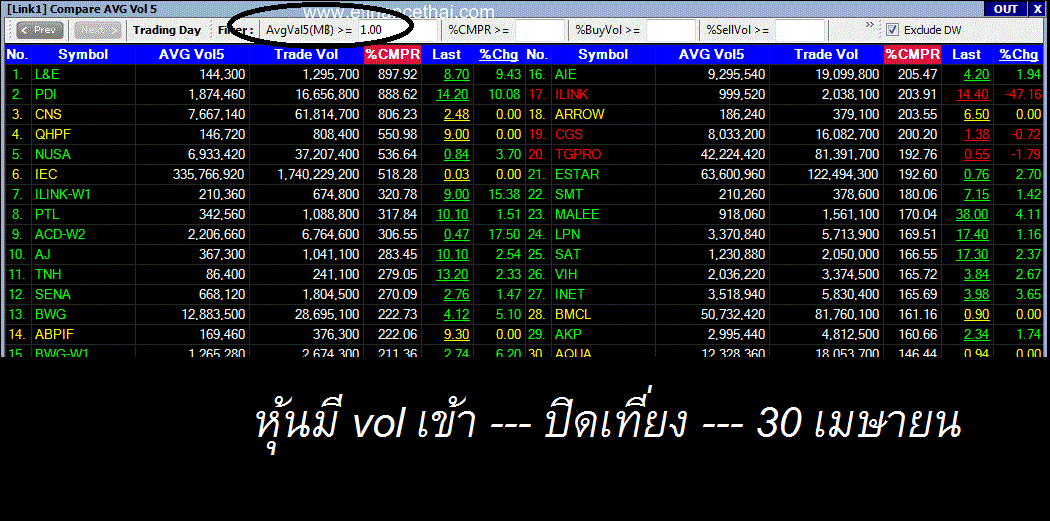The width and height of the screenshot is (1050, 521).
Task: Click MALEE last price 38.00
Action: point(972,214)
